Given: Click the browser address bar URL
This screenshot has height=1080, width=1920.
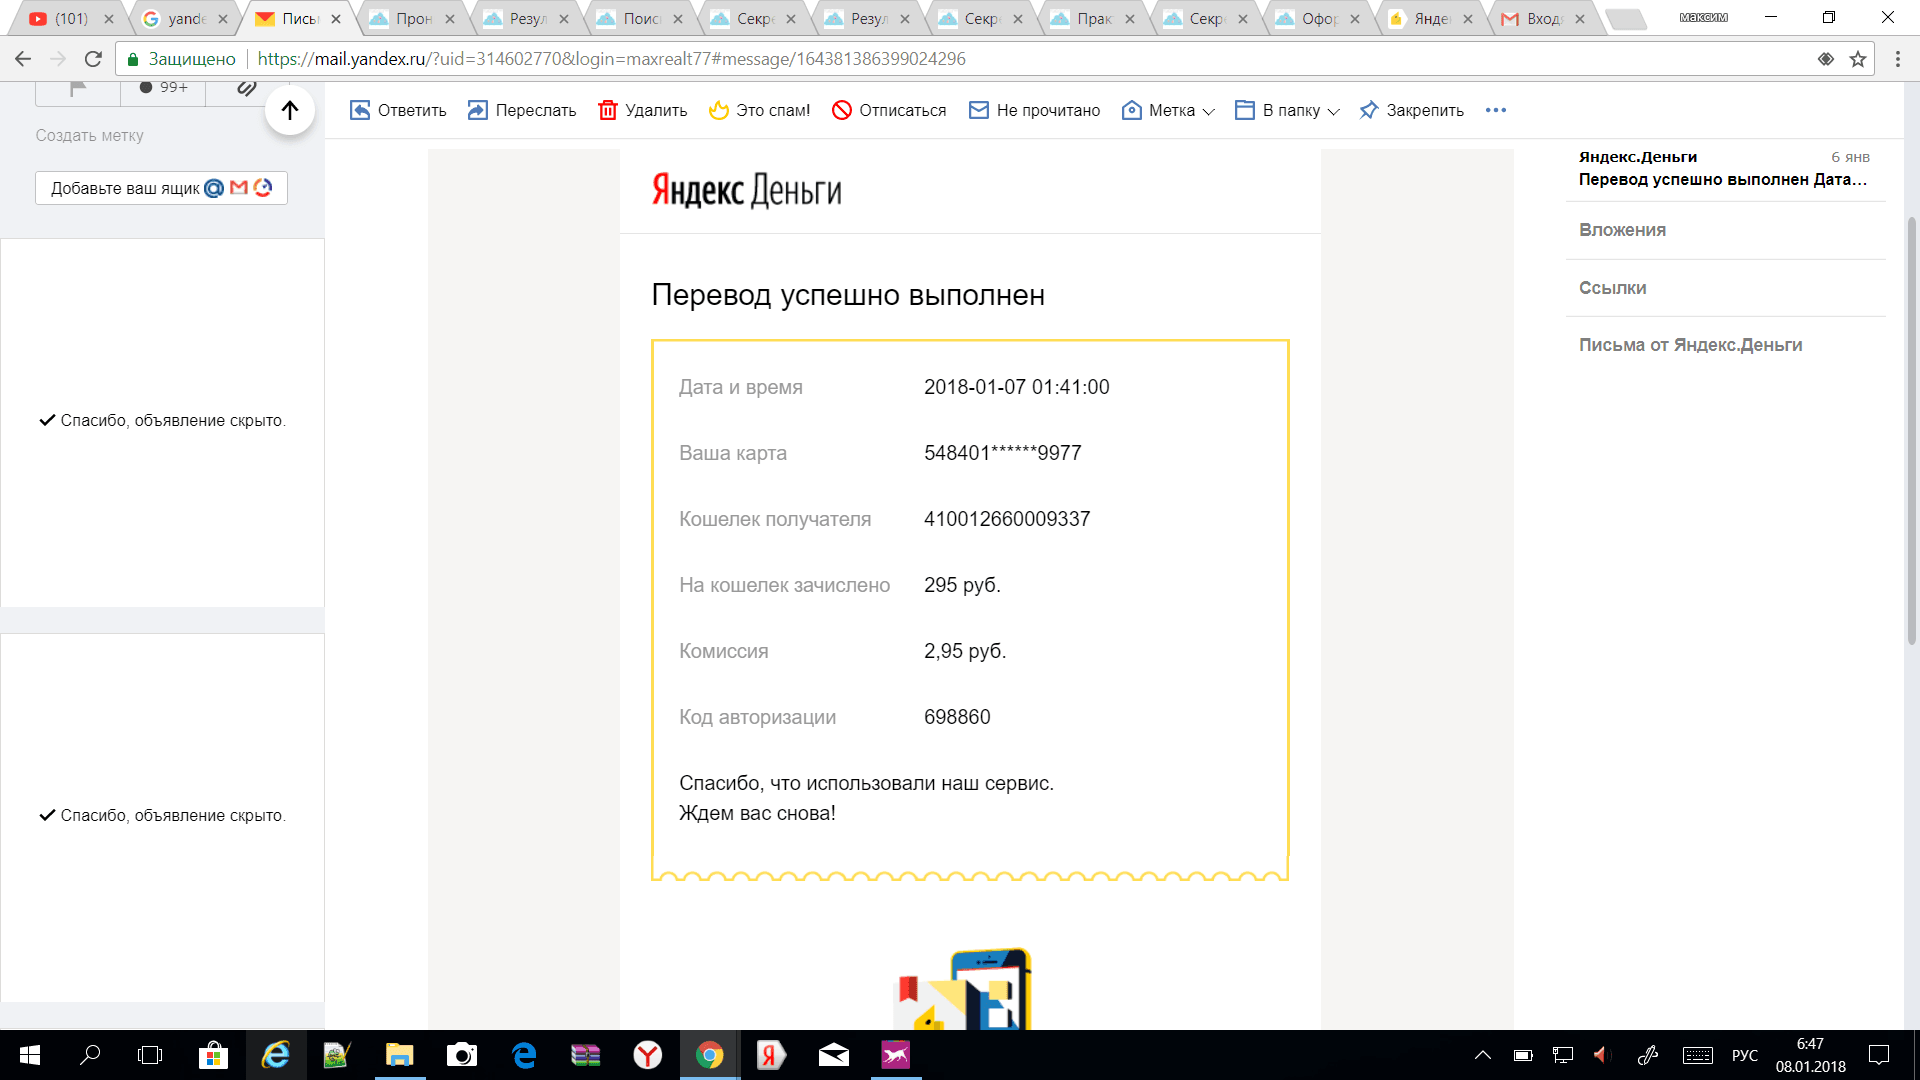Looking at the screenshot, I should point(612,59).
